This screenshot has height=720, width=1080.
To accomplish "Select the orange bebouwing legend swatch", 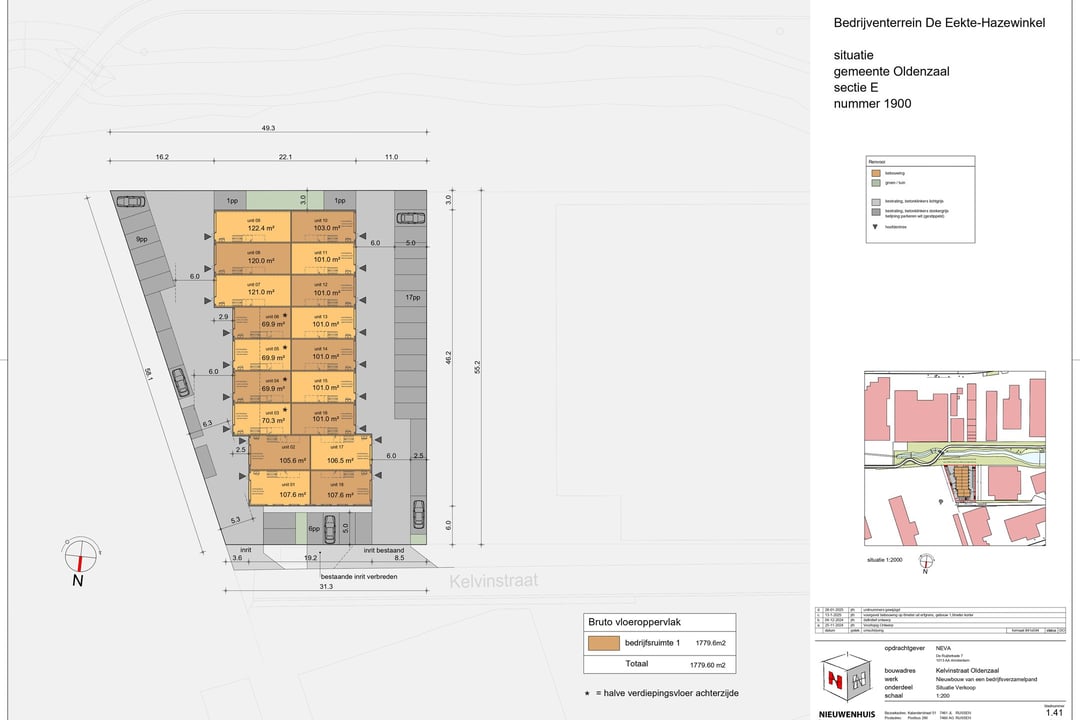I will click(875, 174).
